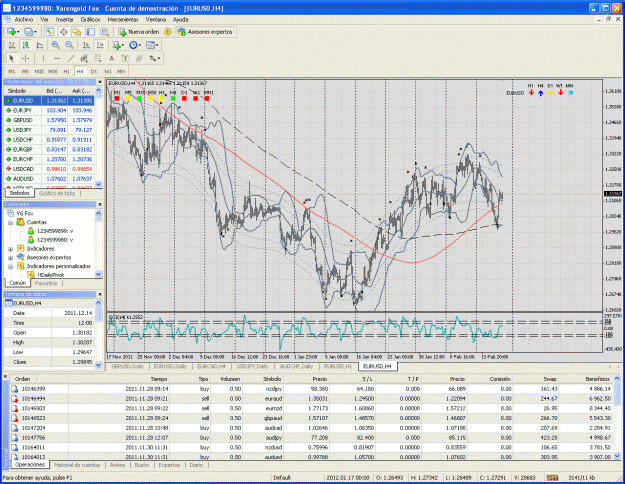Select the text label 'T' tool
Viewport: 625px width, 484px height.
tap(125, 59)
